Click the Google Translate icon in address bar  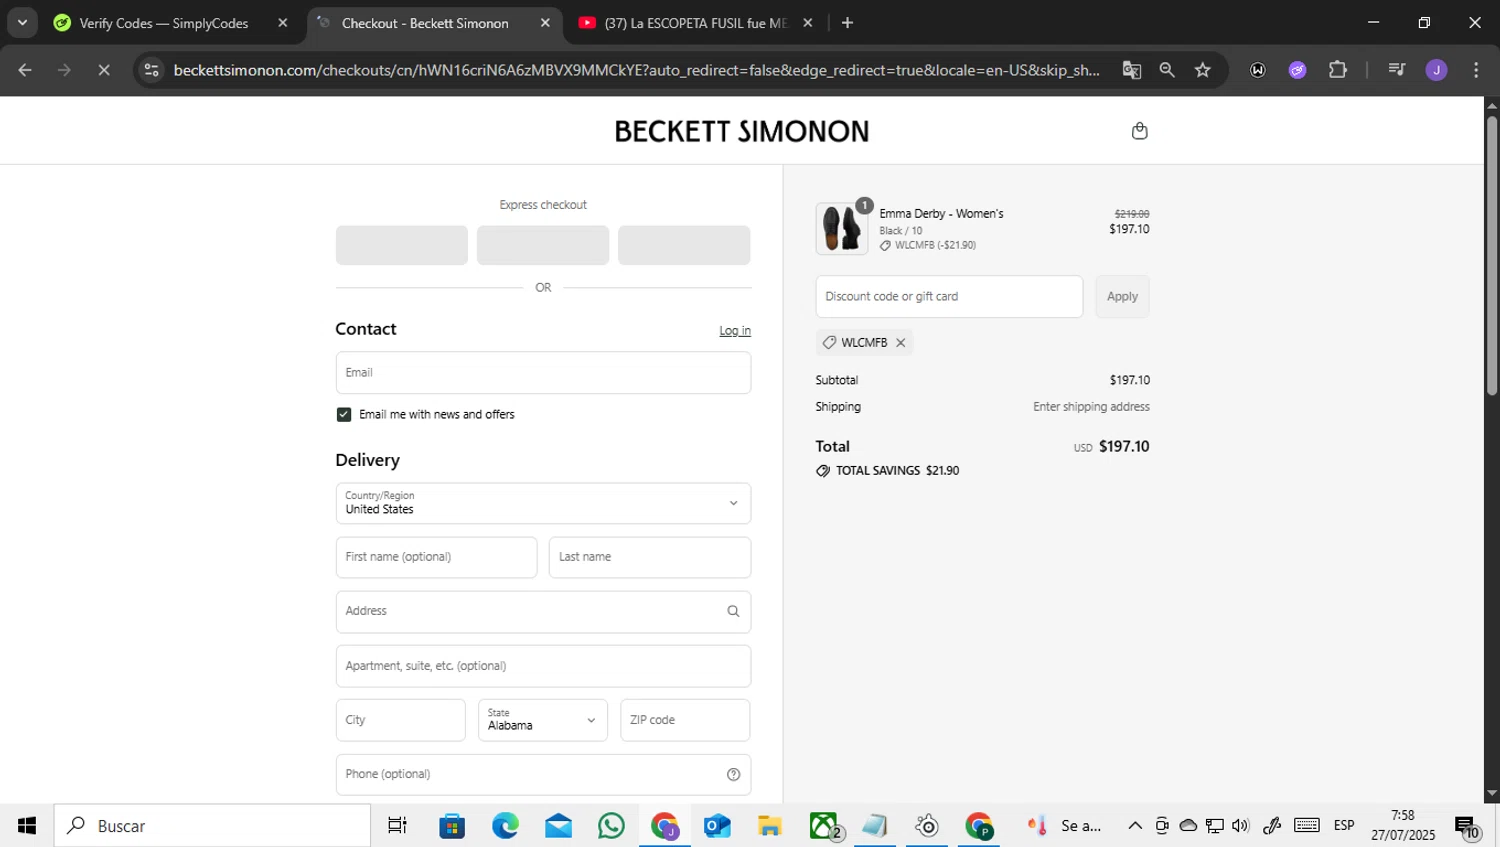(1131, 70)
